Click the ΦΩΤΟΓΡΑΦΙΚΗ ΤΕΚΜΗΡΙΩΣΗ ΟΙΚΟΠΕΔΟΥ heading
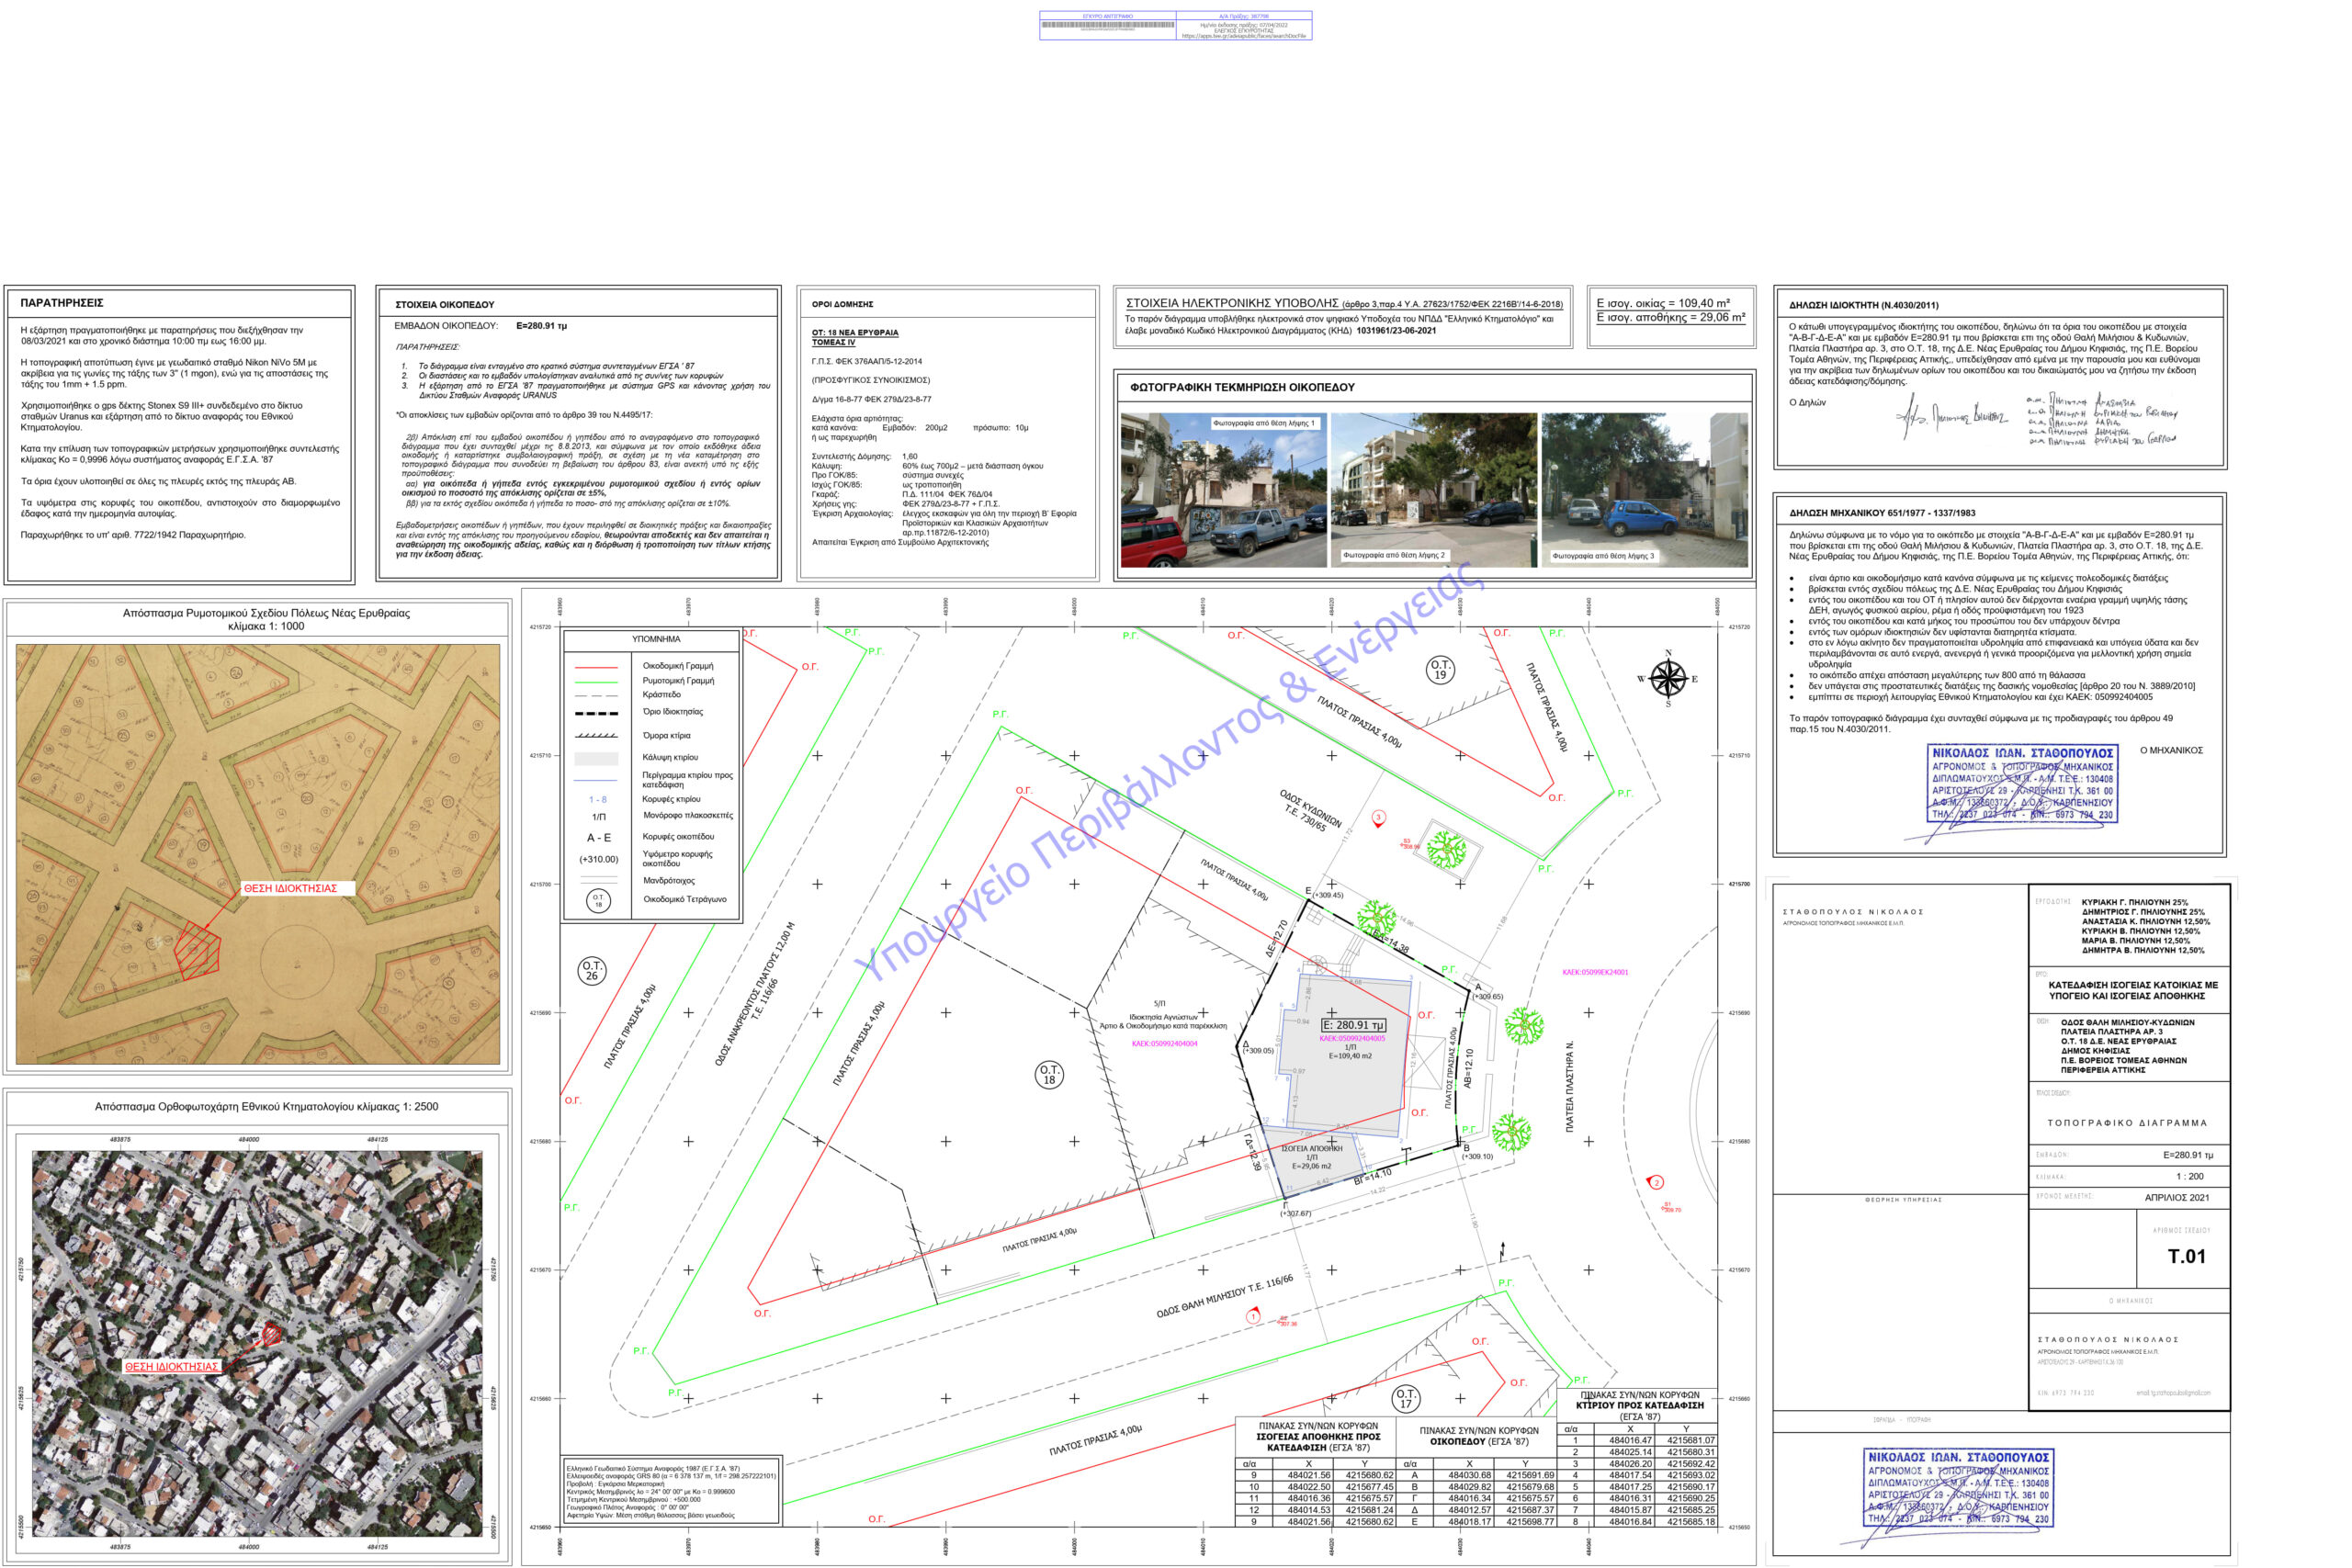The height and width of the screenshot is (1568, 2352). tap(1242, 387)
